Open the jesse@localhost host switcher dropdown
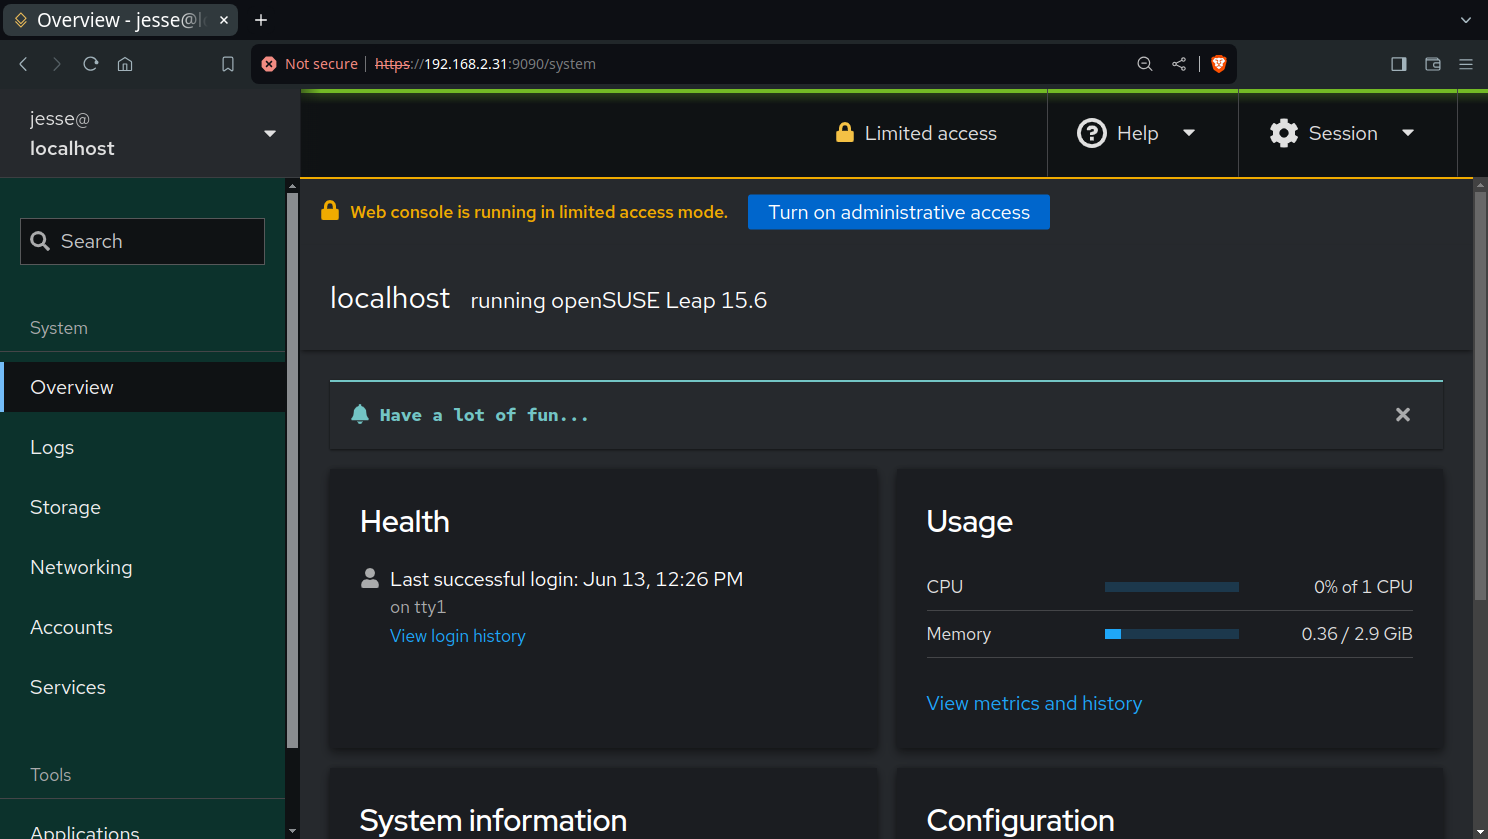This screenshot has height=839, width=1488. point(150,133)
